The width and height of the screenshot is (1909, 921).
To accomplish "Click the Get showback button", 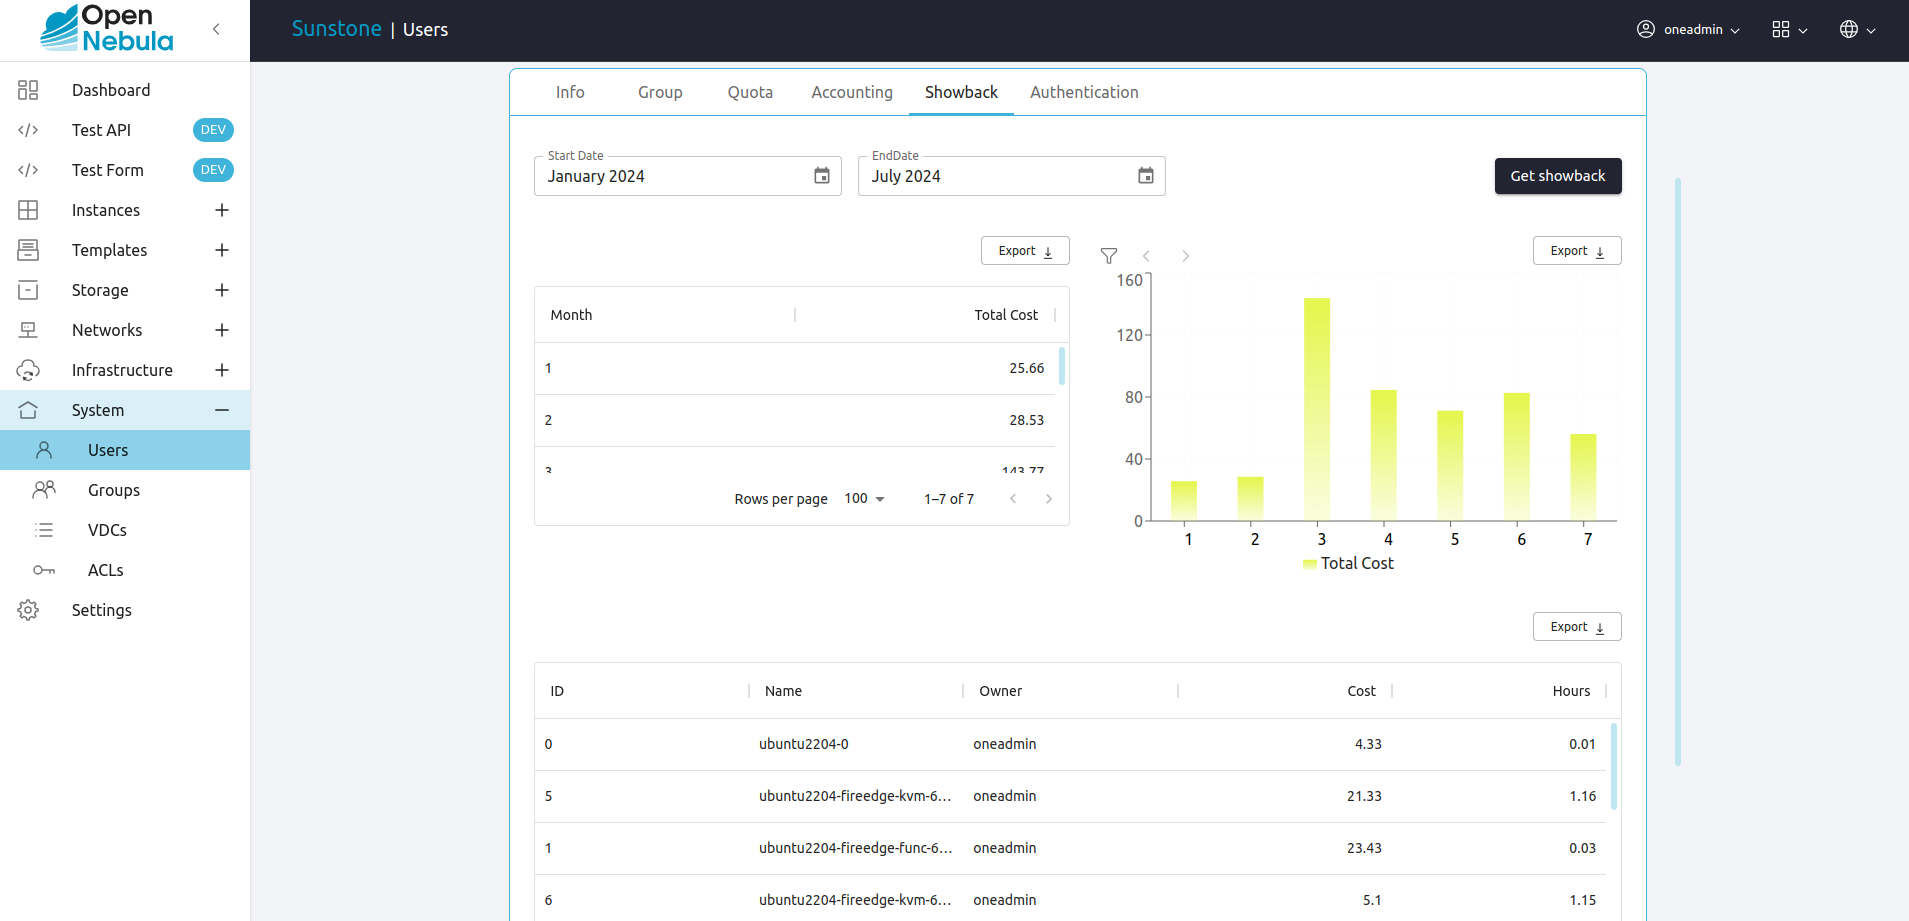I will [1558, 176].
